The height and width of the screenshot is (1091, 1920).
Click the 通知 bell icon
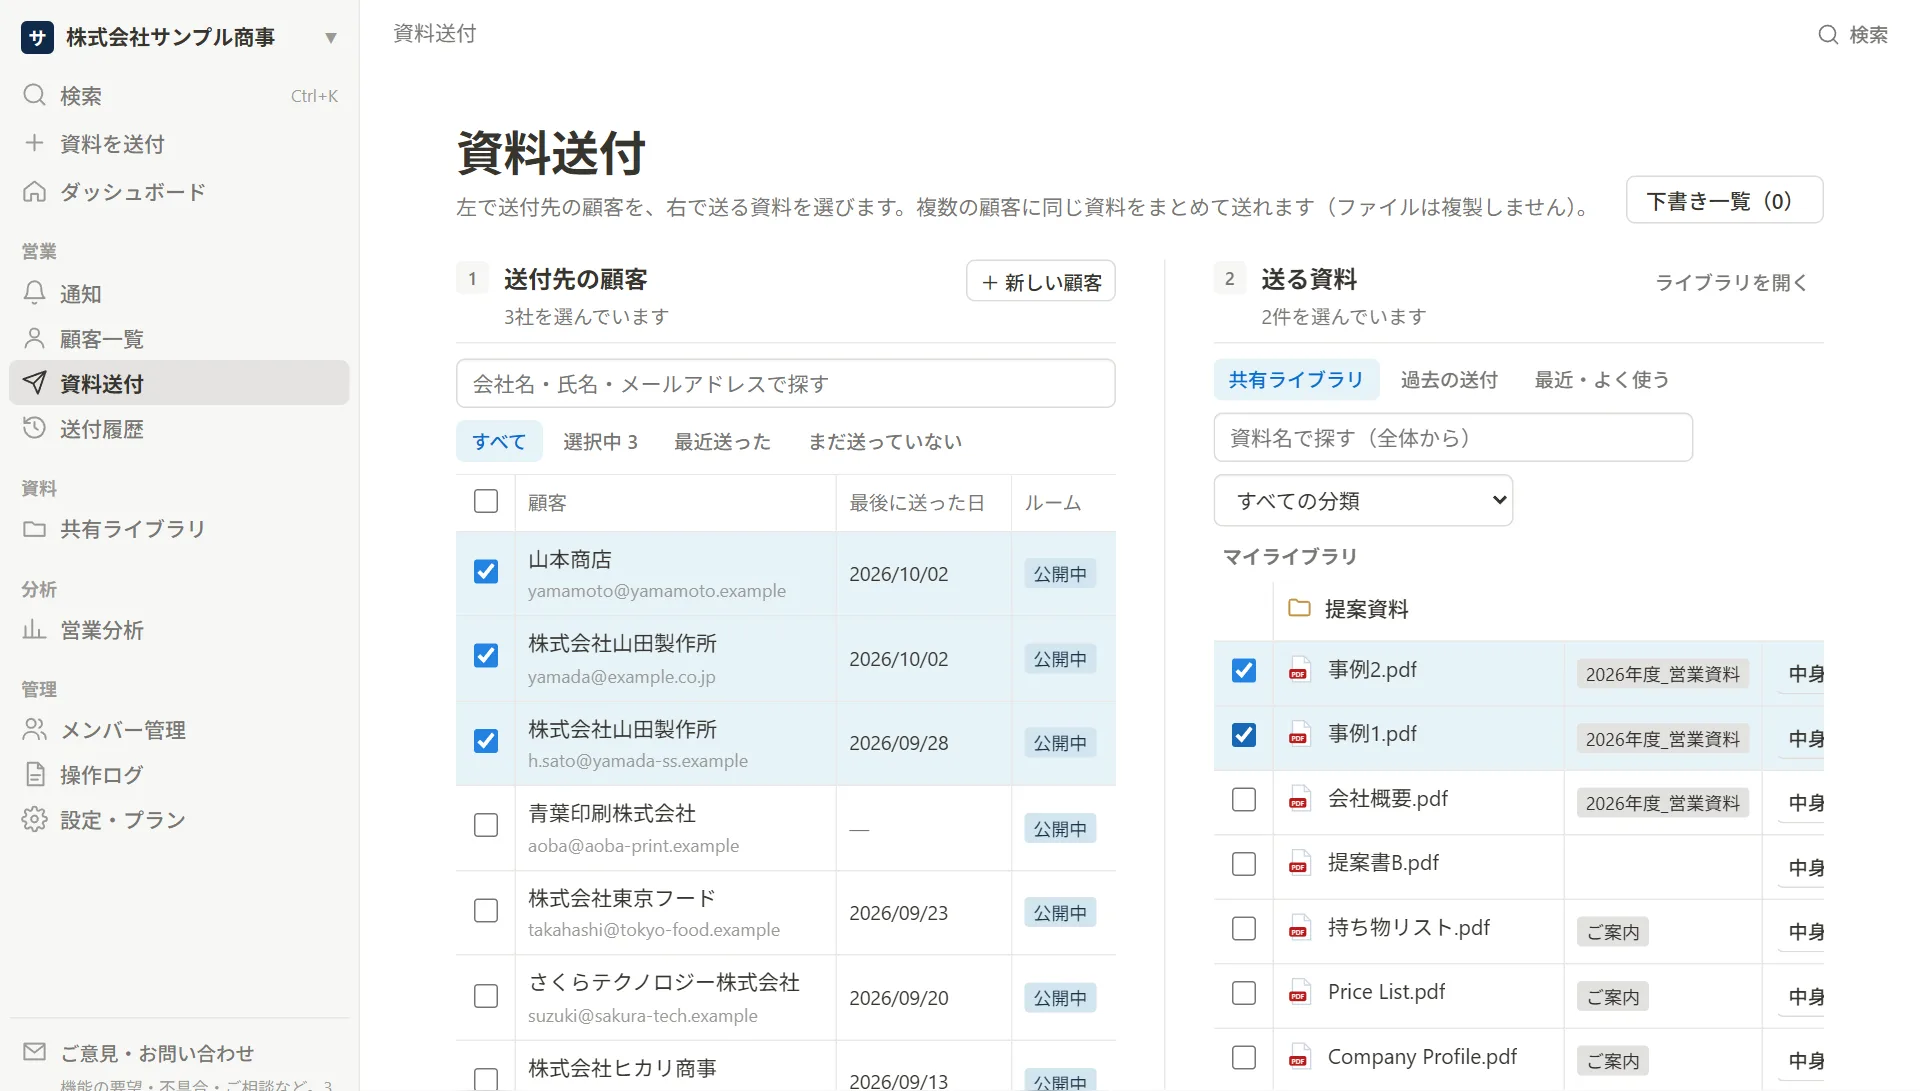pyautogui.click(x=35, y=293)
